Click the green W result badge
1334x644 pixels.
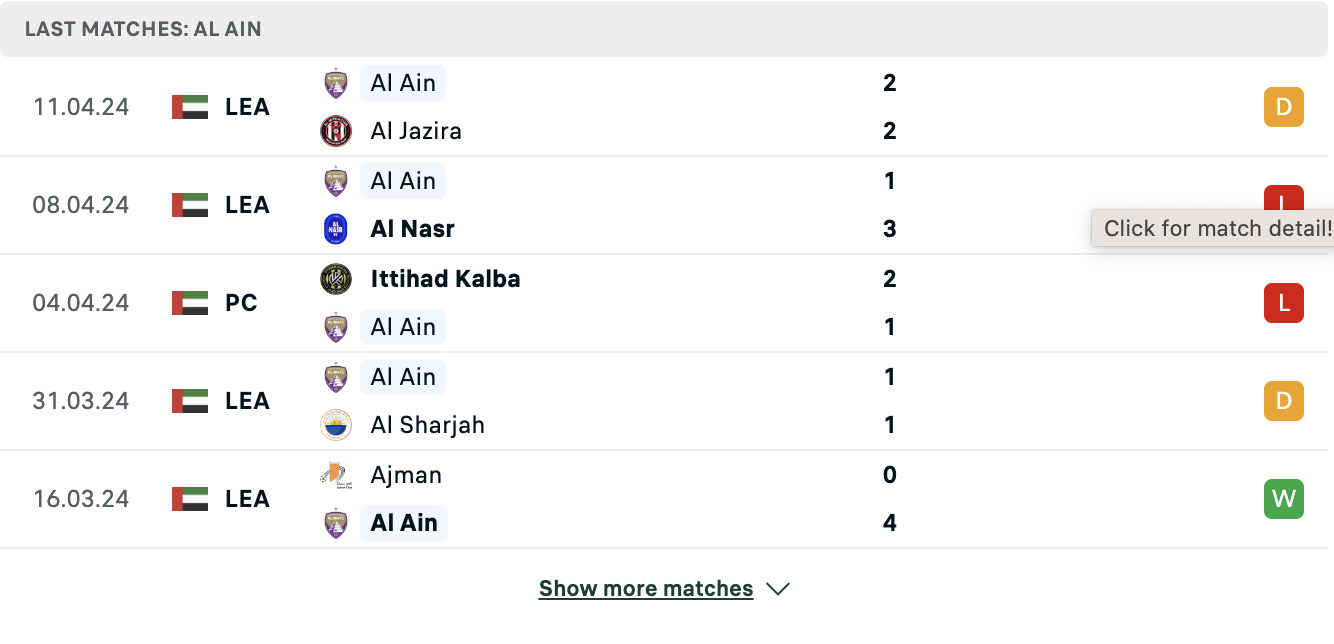click(x=1284, y=499)
